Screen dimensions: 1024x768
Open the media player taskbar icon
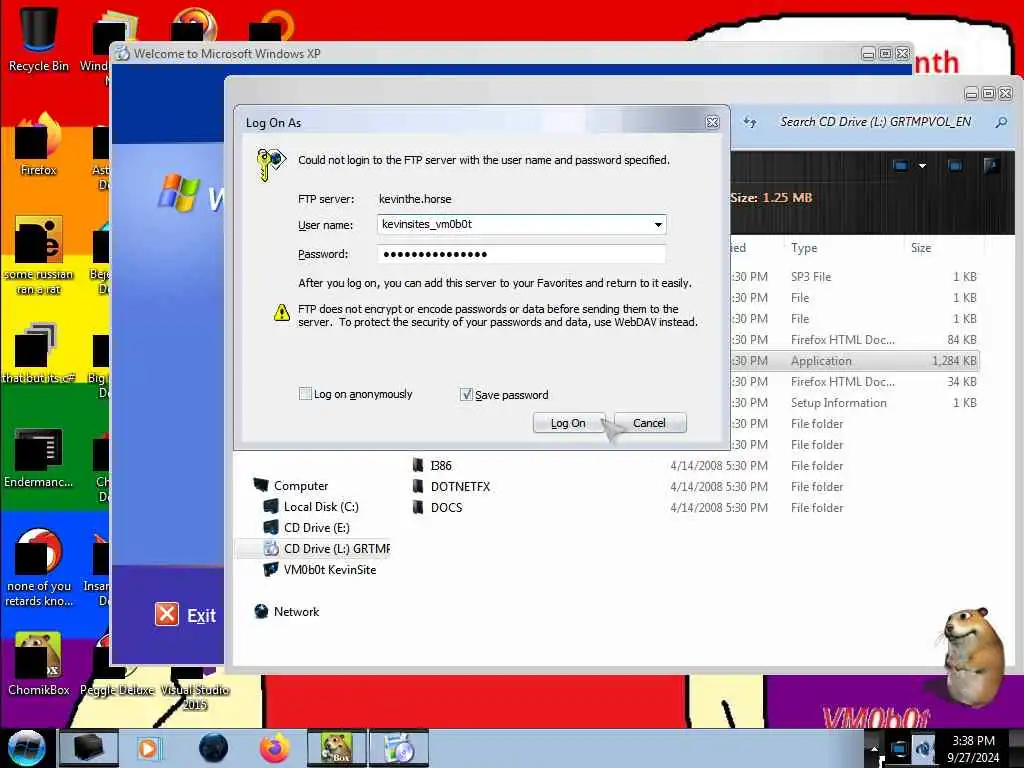point(148,748)
